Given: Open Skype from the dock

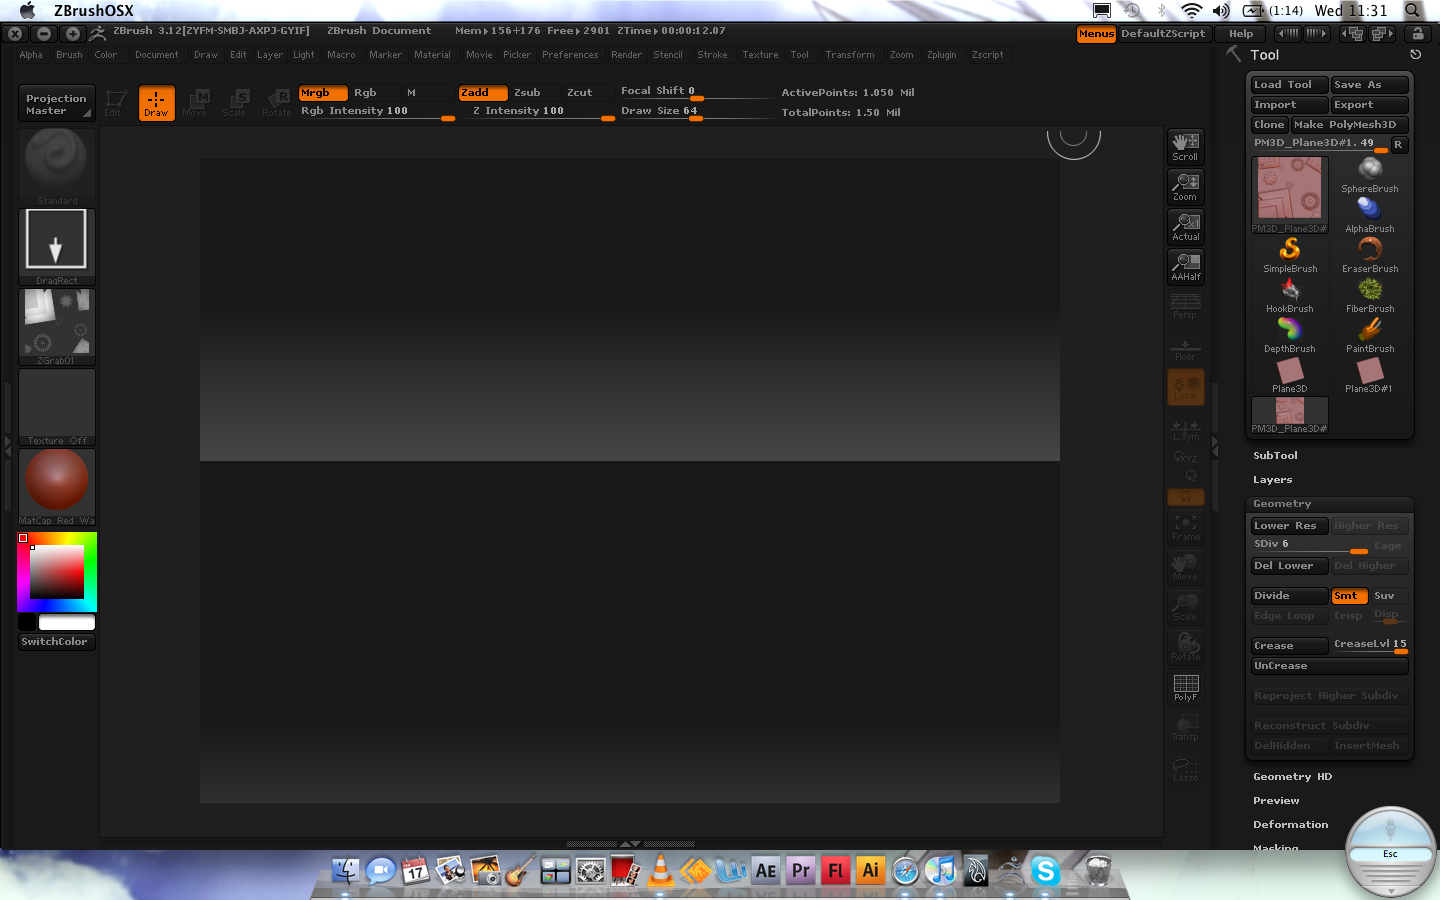Looking at the screenshot, I should pyautogui.click(x=1045, y=871).
